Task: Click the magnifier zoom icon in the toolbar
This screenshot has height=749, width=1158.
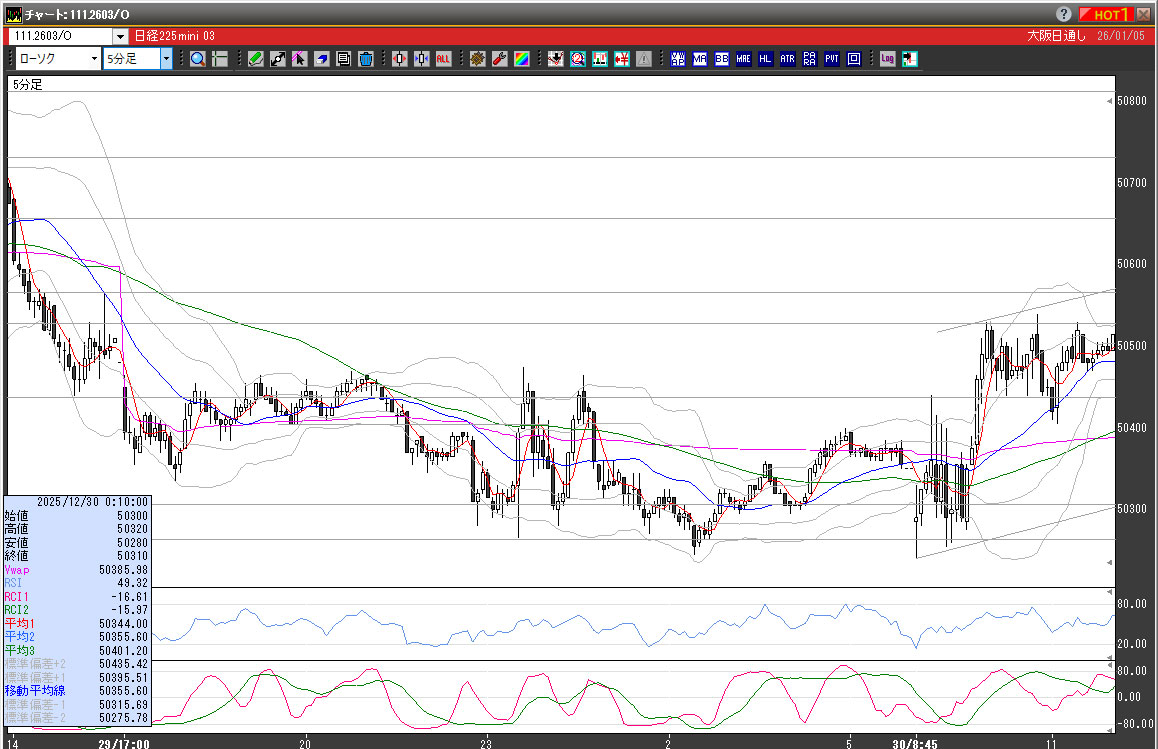Action: 198,59
